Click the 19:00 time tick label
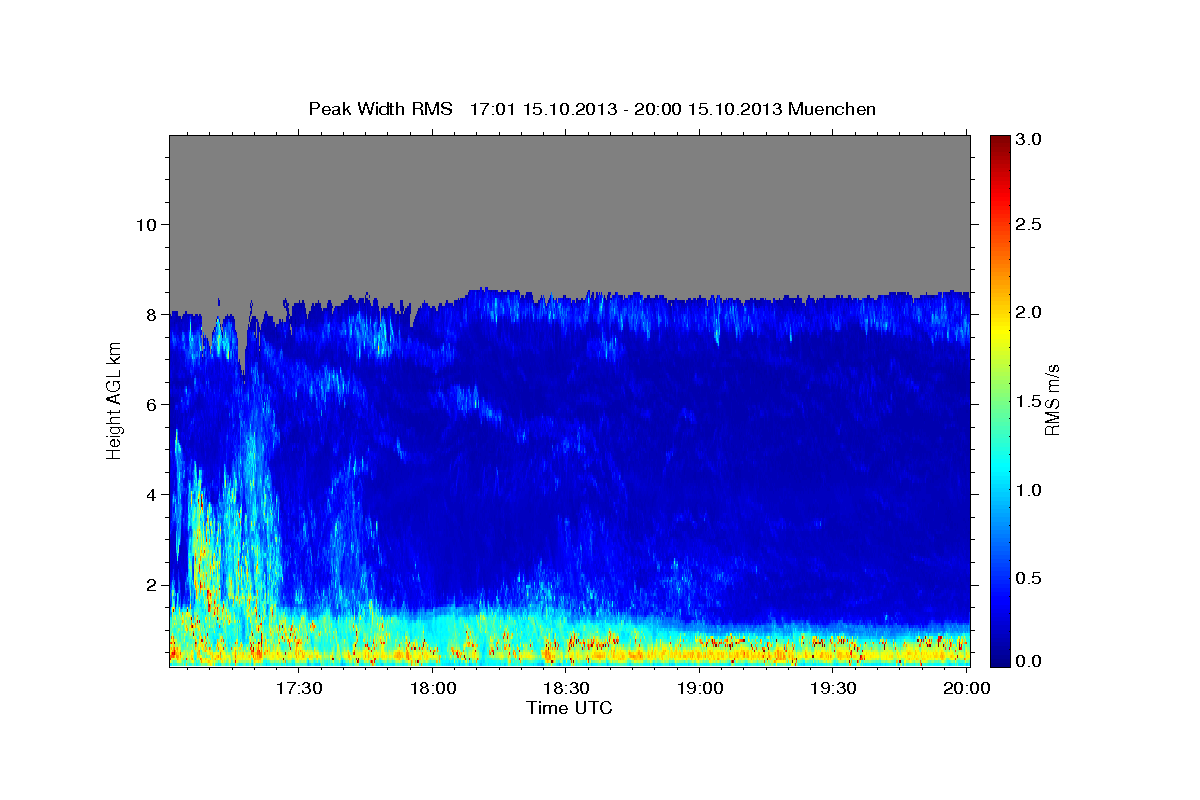Image resolution: width=1200 pixels, height=800 pixels. pos(700,688)
